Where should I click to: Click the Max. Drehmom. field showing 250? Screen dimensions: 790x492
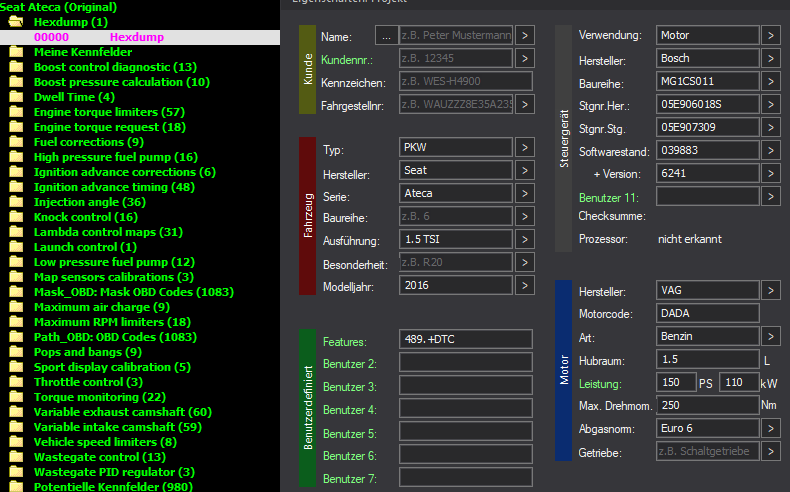pyautogui.click(x=708, y=405)
